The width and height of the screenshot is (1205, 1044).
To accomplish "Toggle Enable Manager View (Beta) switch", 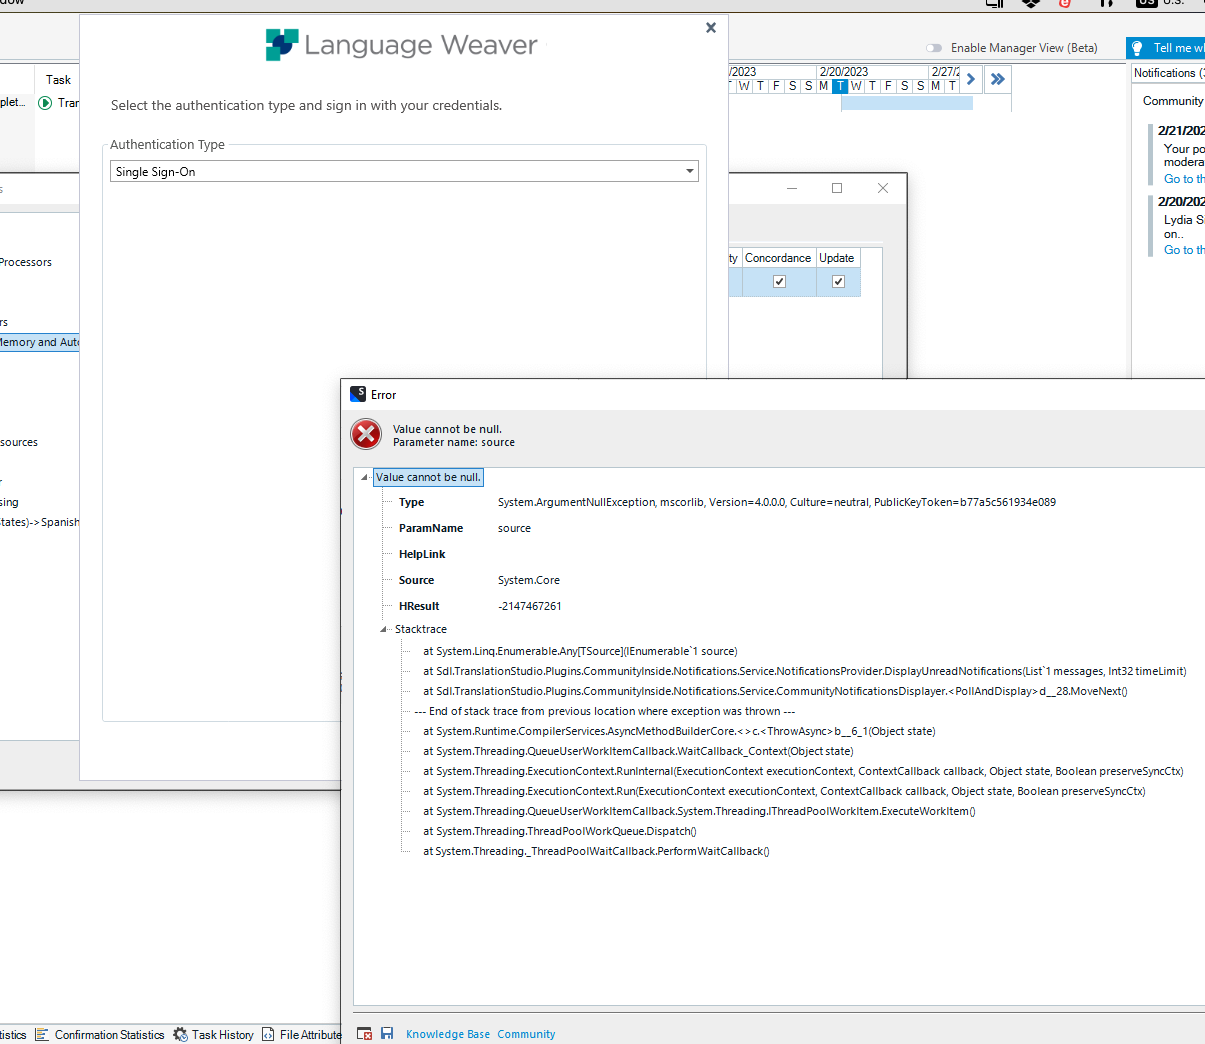I will [x=934, y=48].
